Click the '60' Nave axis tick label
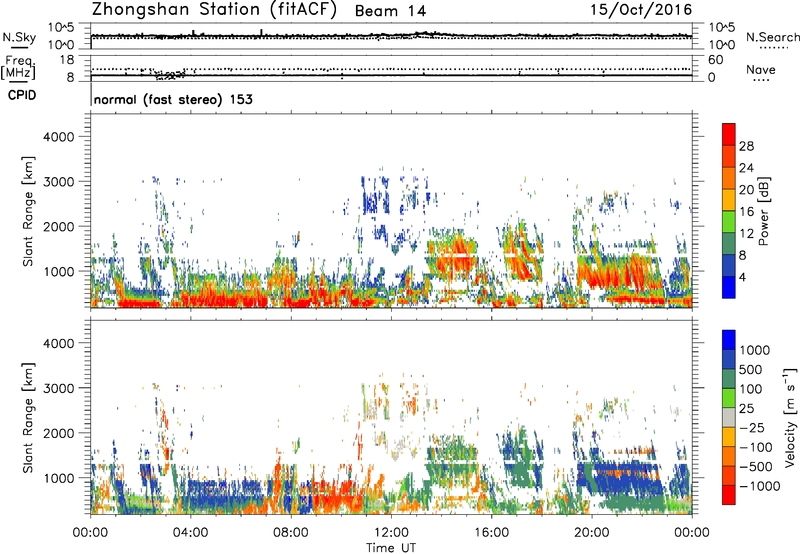This screenshot has width=800, height=554. click(716, 60)
